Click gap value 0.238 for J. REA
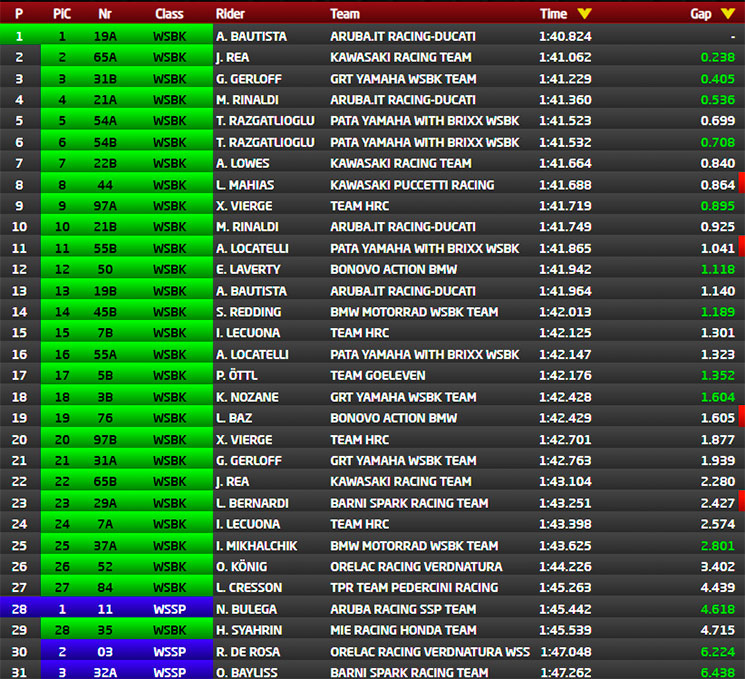The width and height of the screenshot is (745, 679). click(717, 57)
